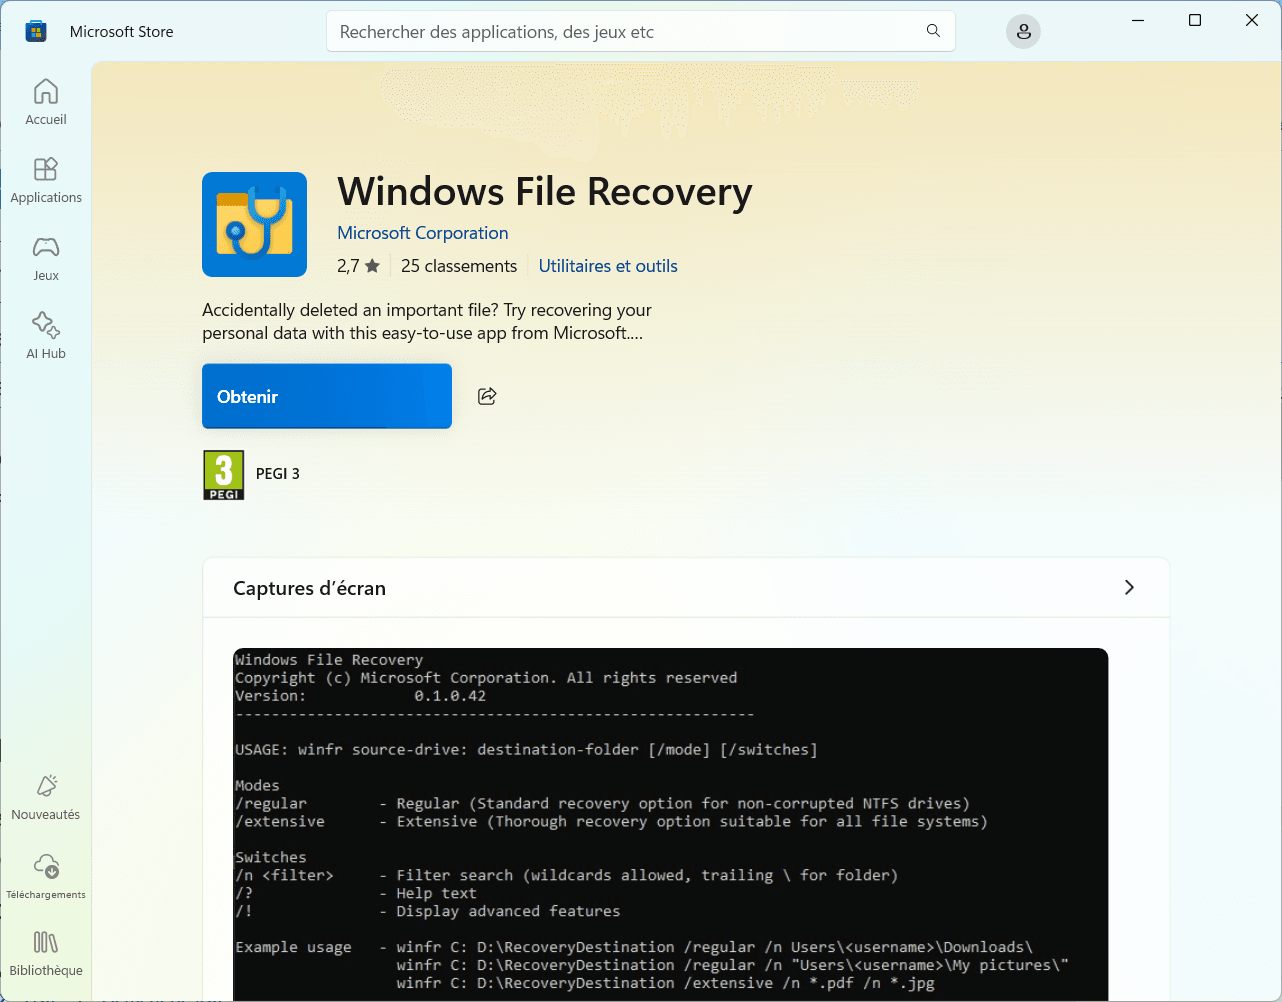Open the Accueil home section
Viewport: 1282px width, 1002px height.
pos(46,103)
